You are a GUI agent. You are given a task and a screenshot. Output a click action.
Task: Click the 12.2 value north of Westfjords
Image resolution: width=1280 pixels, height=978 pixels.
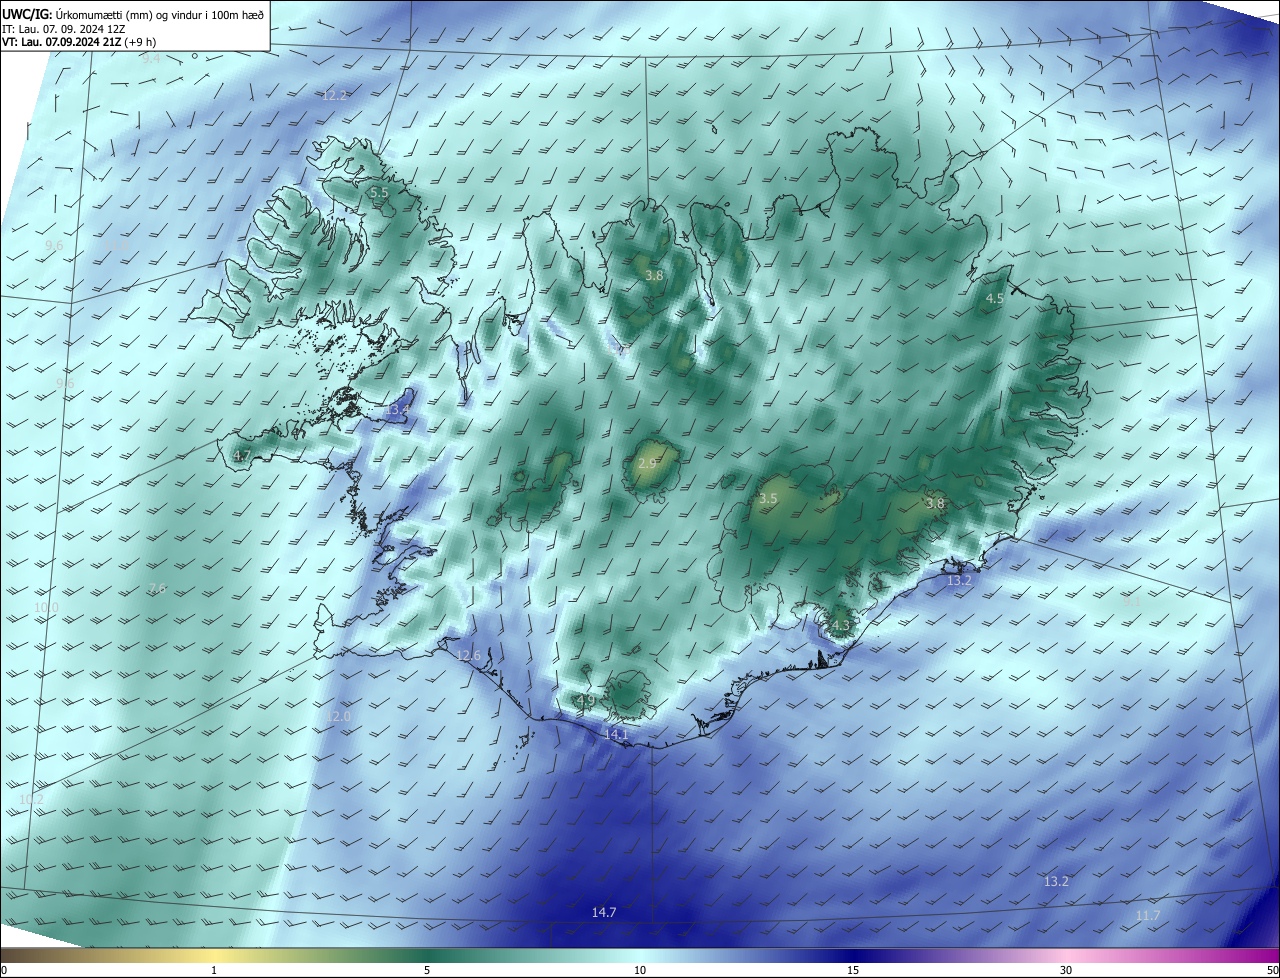point(335,95)
